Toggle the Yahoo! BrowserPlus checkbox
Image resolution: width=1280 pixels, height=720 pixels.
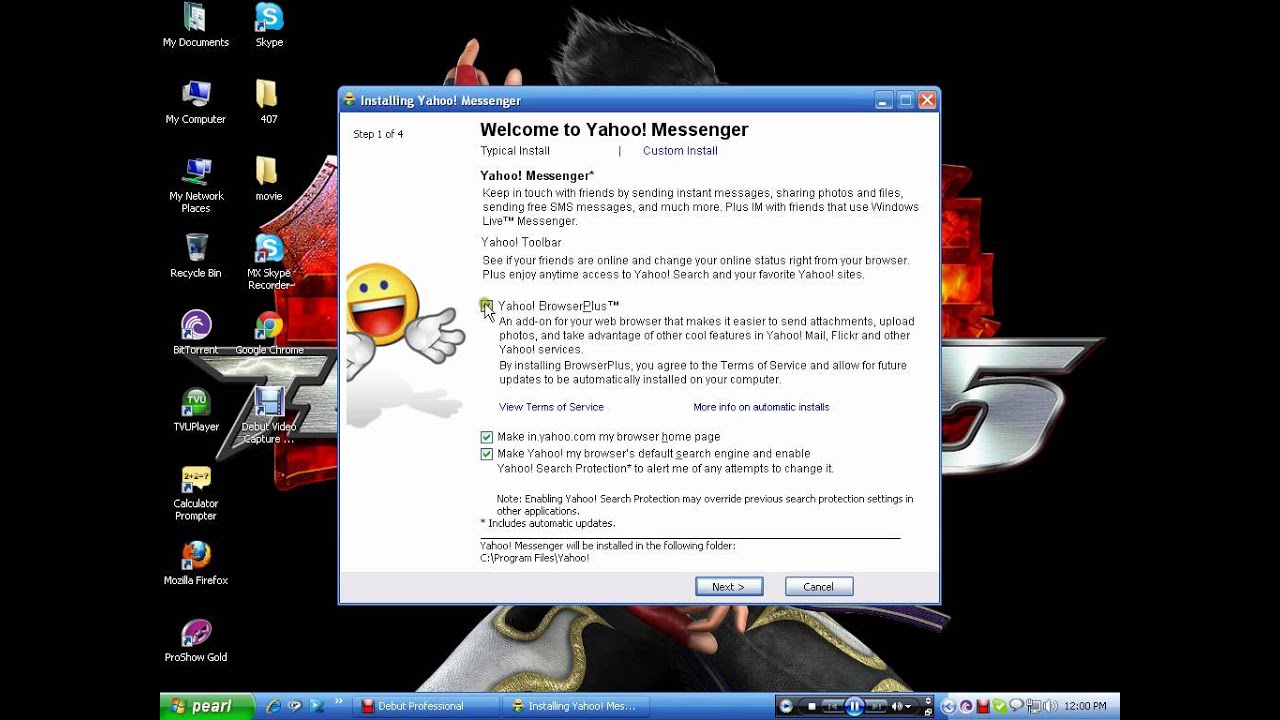pos(486,305)
